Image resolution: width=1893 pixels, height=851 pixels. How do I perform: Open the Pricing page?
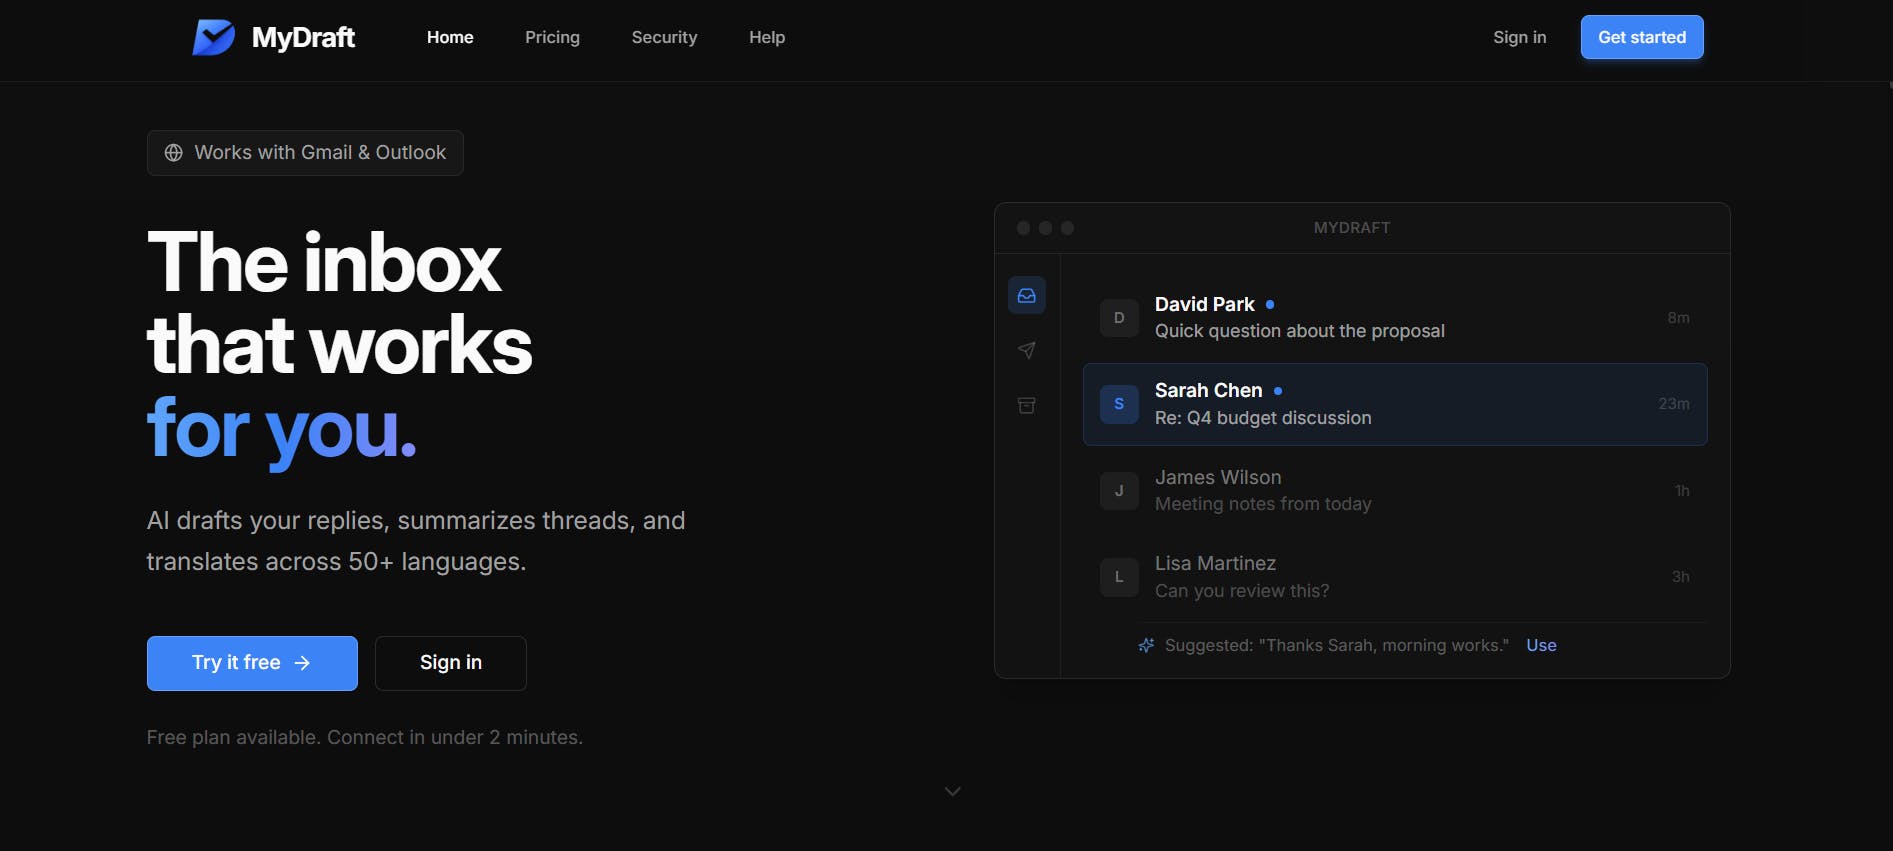click(552, 37)
